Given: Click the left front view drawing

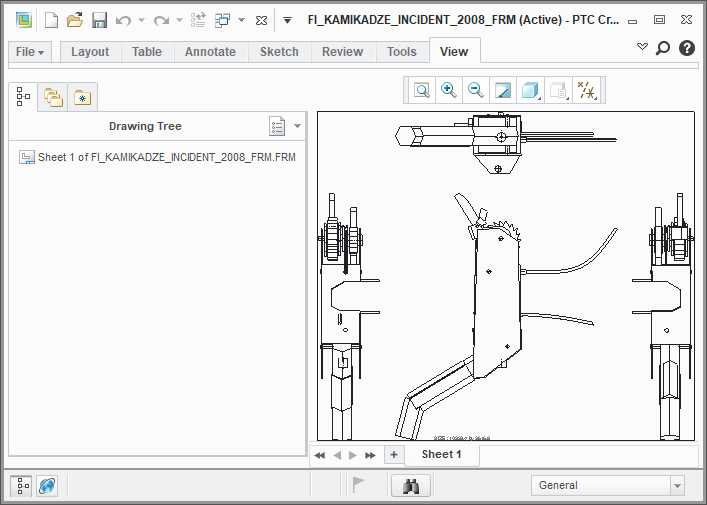Looking at the screenshot, I should (x=349, y=316).
